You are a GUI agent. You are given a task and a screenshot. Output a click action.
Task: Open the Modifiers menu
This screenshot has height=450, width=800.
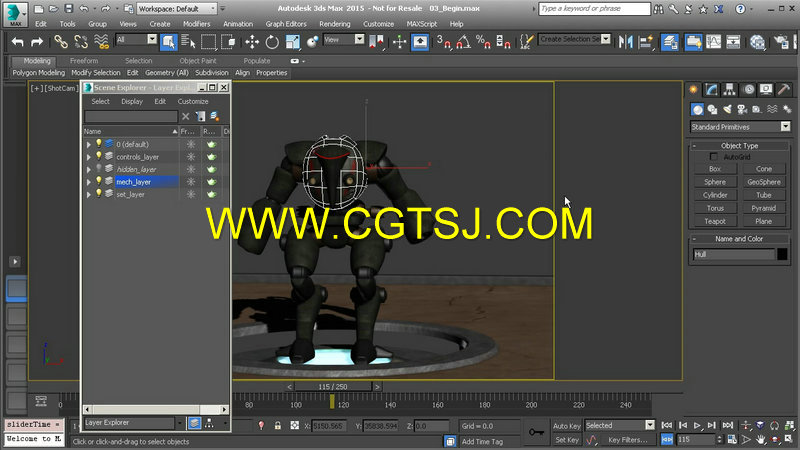[x=196, y=24]
